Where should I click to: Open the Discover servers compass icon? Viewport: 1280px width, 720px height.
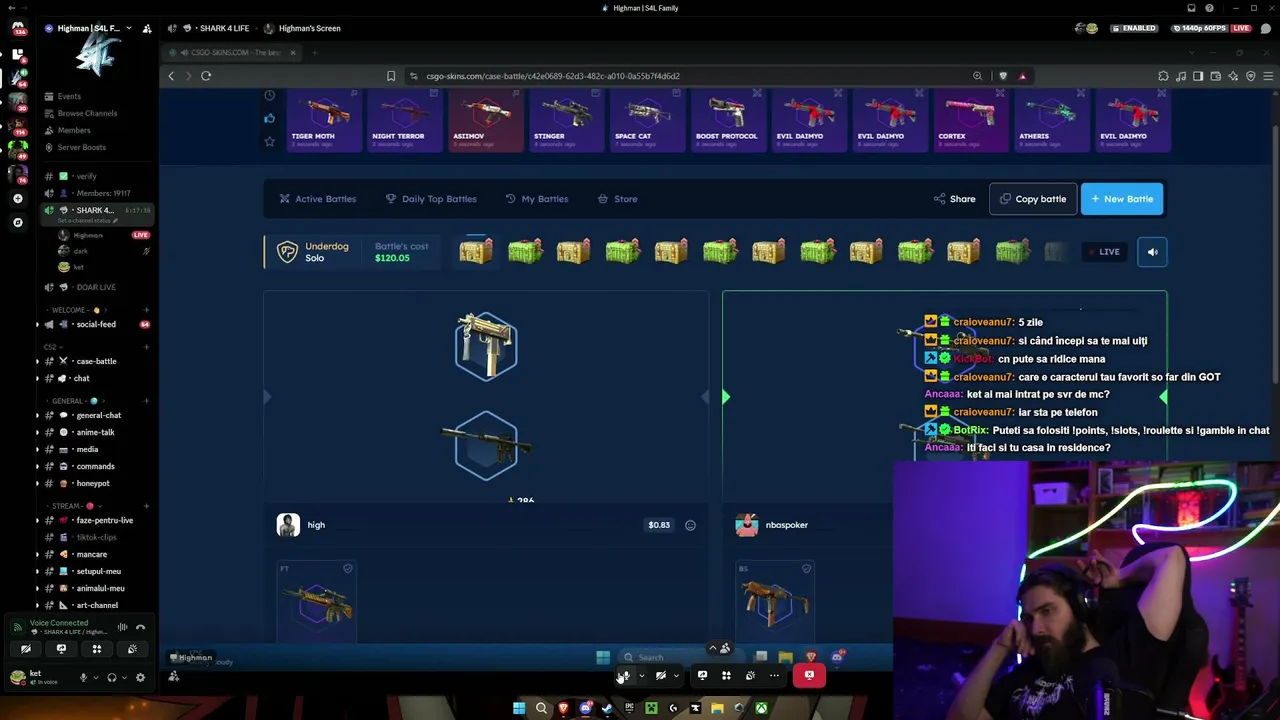(18, 222)
